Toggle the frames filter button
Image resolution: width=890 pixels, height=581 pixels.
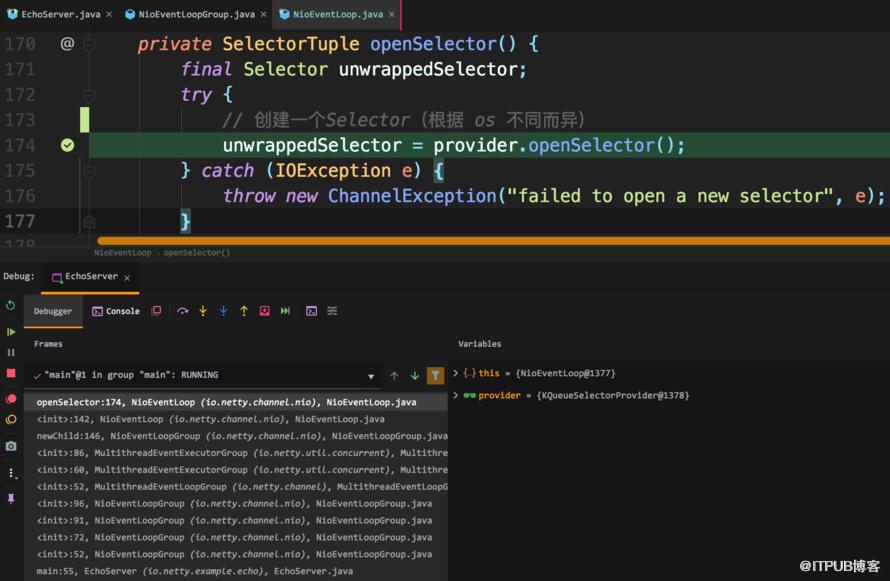click(x=435, y=376)
